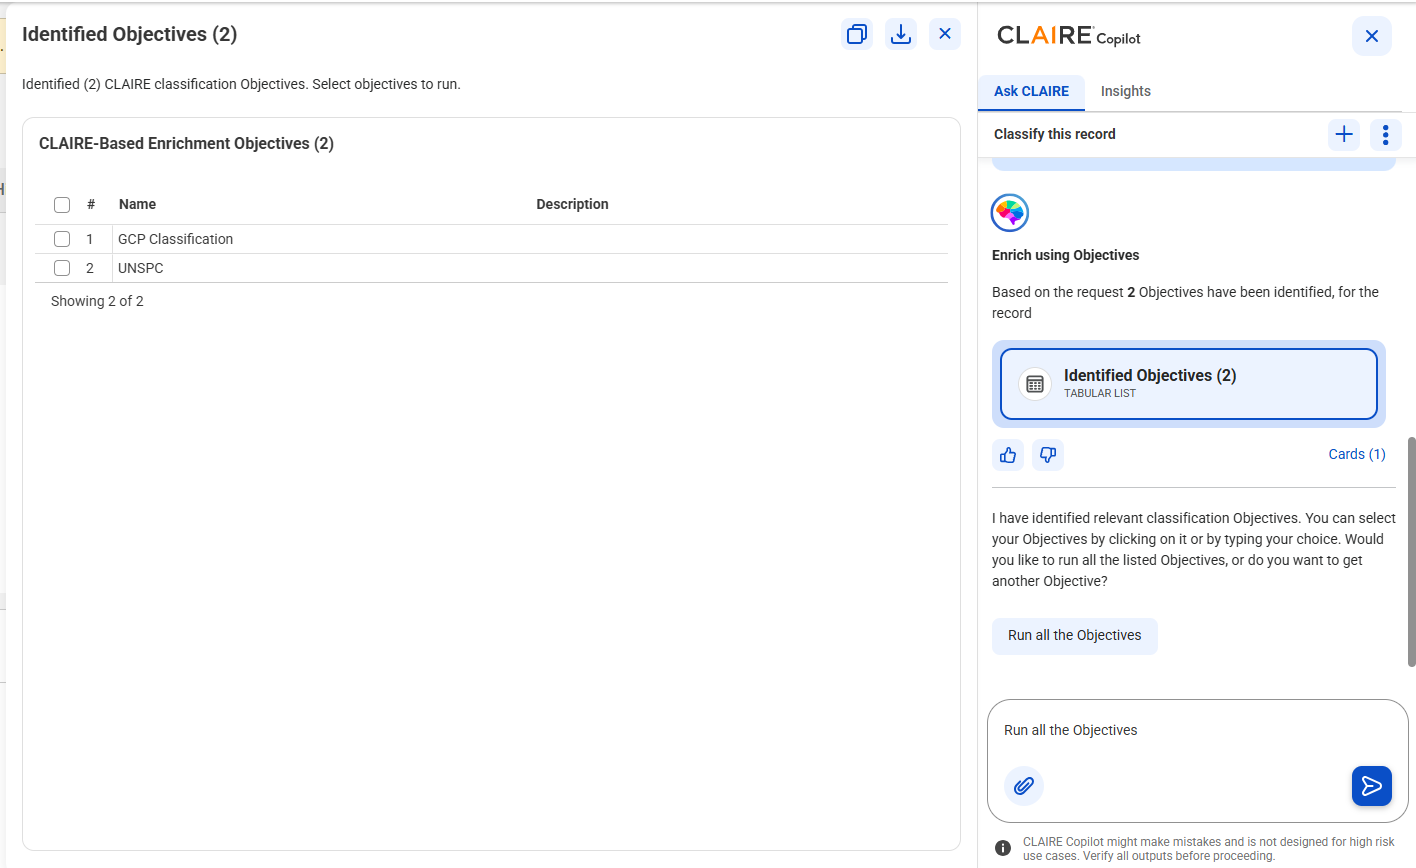The width and height of the screenshot is (1416, 868).
Task: Send the message to CLAIRE
Action: pos(1372,786)
